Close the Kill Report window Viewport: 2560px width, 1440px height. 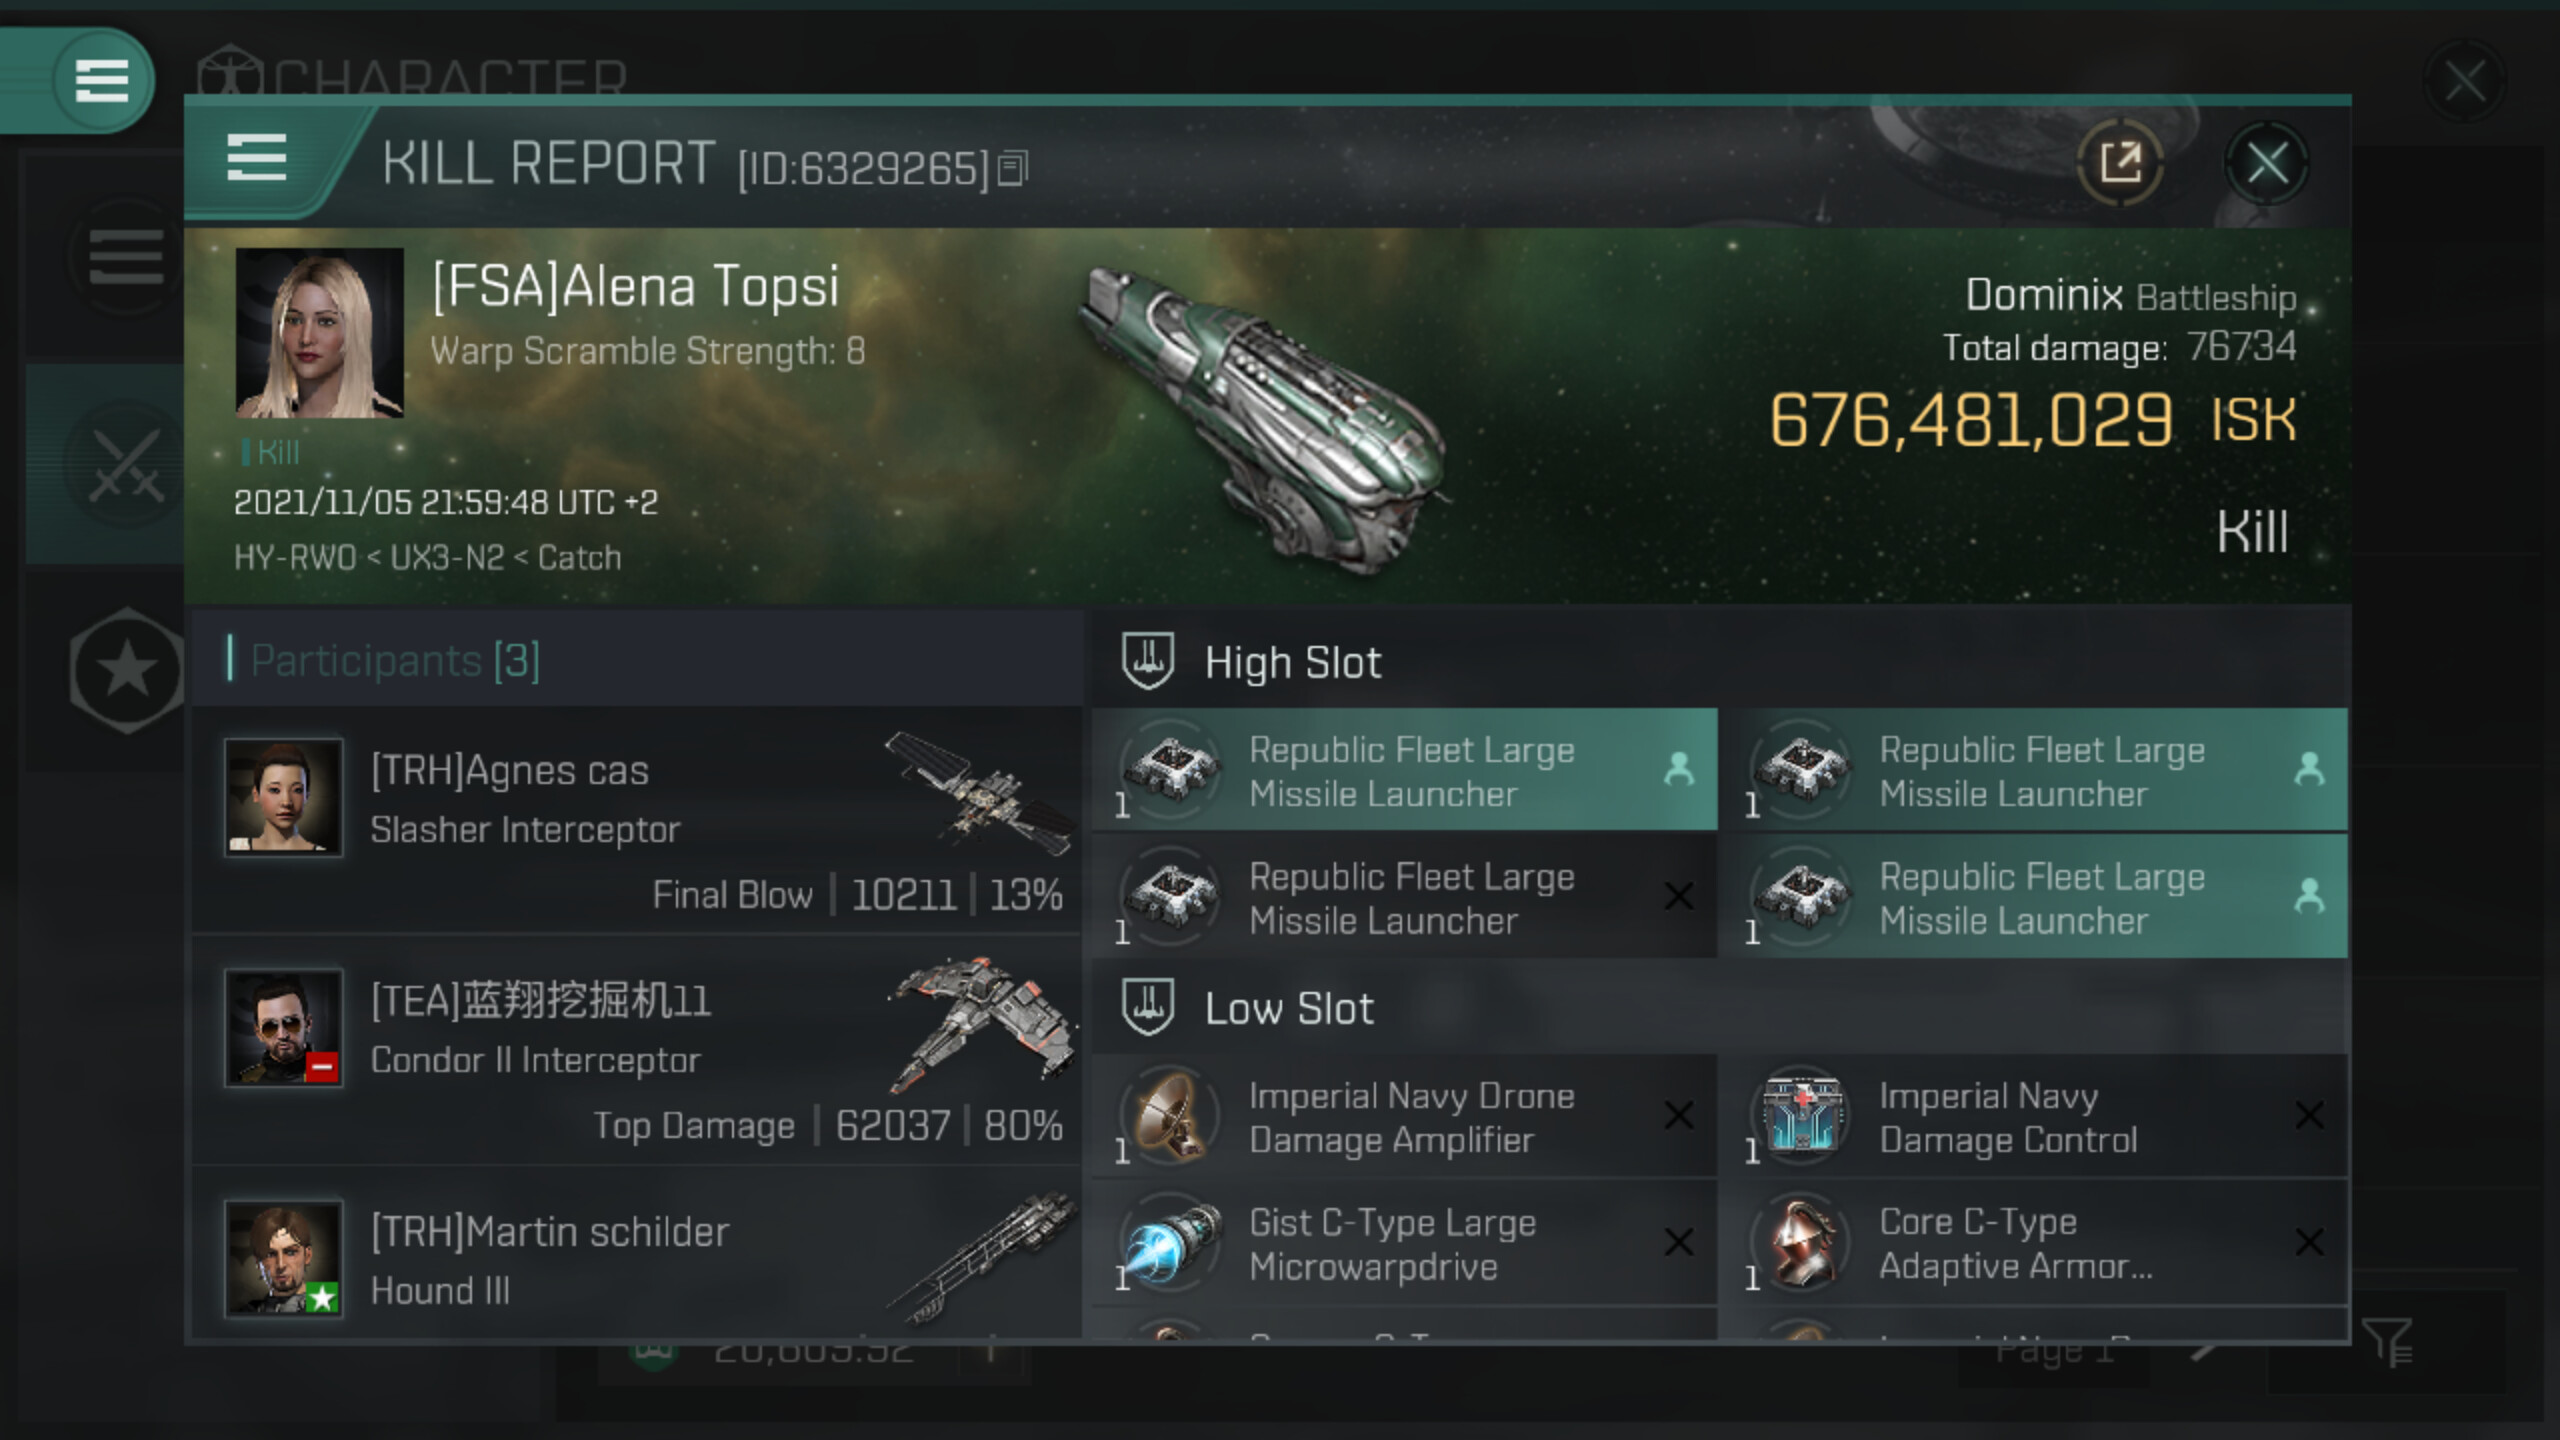(2266, 162)
